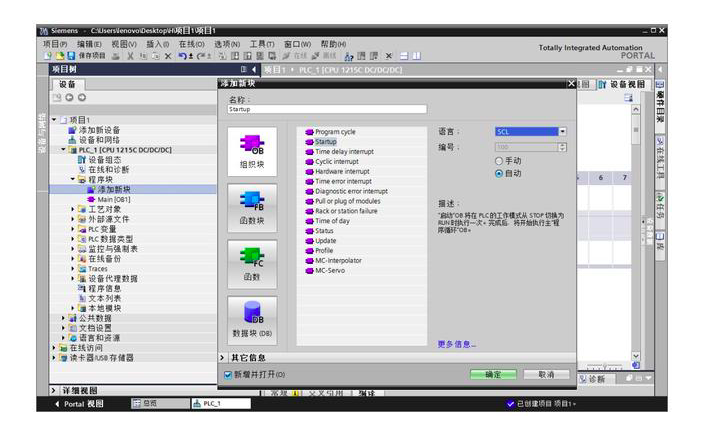Click device view vertical scrollbar up arrow
This screenshot has height=438, width=701.
point(636,110)
